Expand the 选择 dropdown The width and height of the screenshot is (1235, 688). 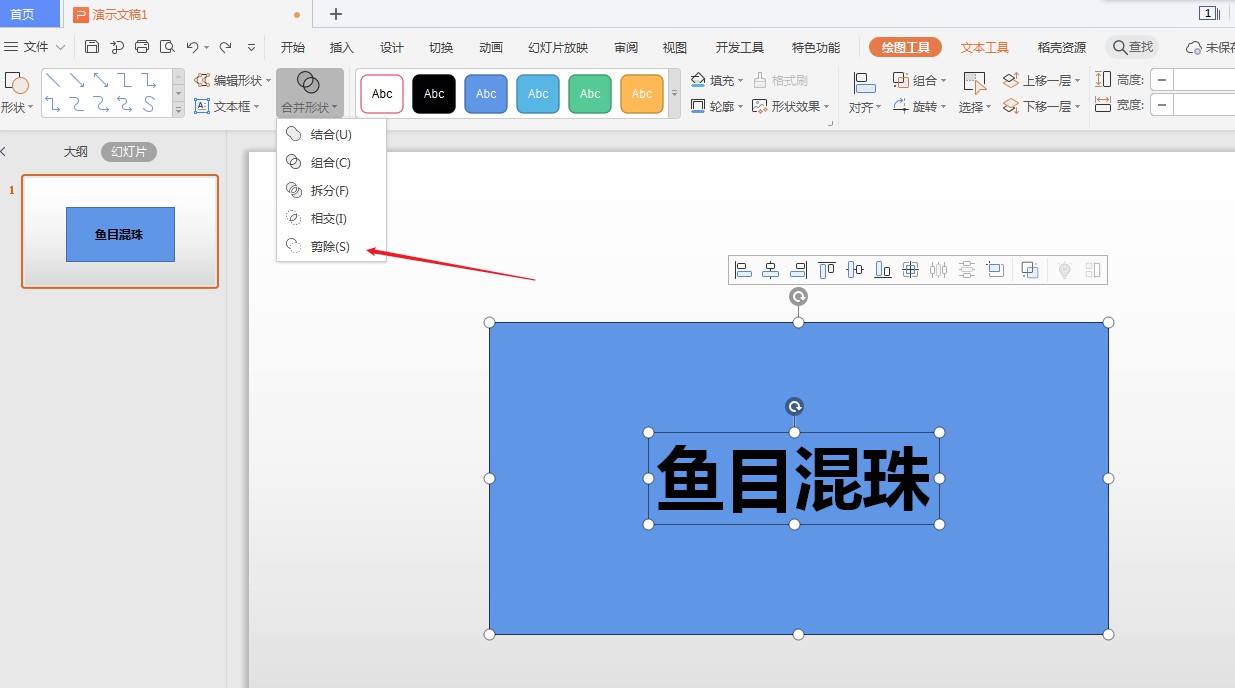pyautogui.click(x=973, y=106)
